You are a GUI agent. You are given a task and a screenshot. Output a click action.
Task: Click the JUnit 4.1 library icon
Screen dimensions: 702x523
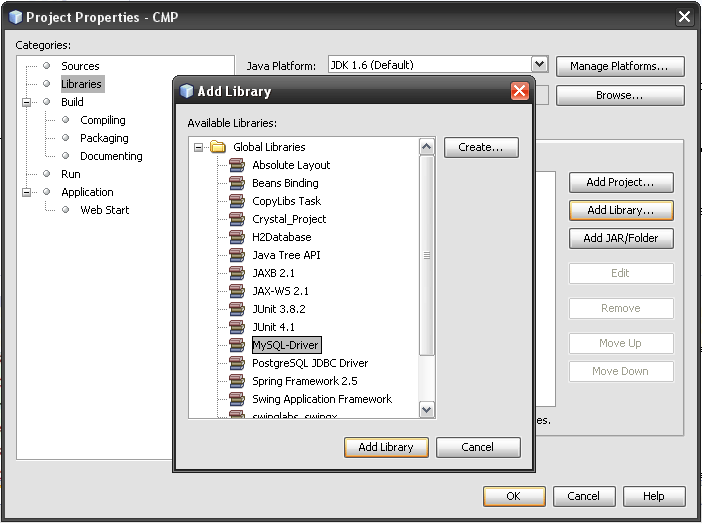[x=237, y=327]
